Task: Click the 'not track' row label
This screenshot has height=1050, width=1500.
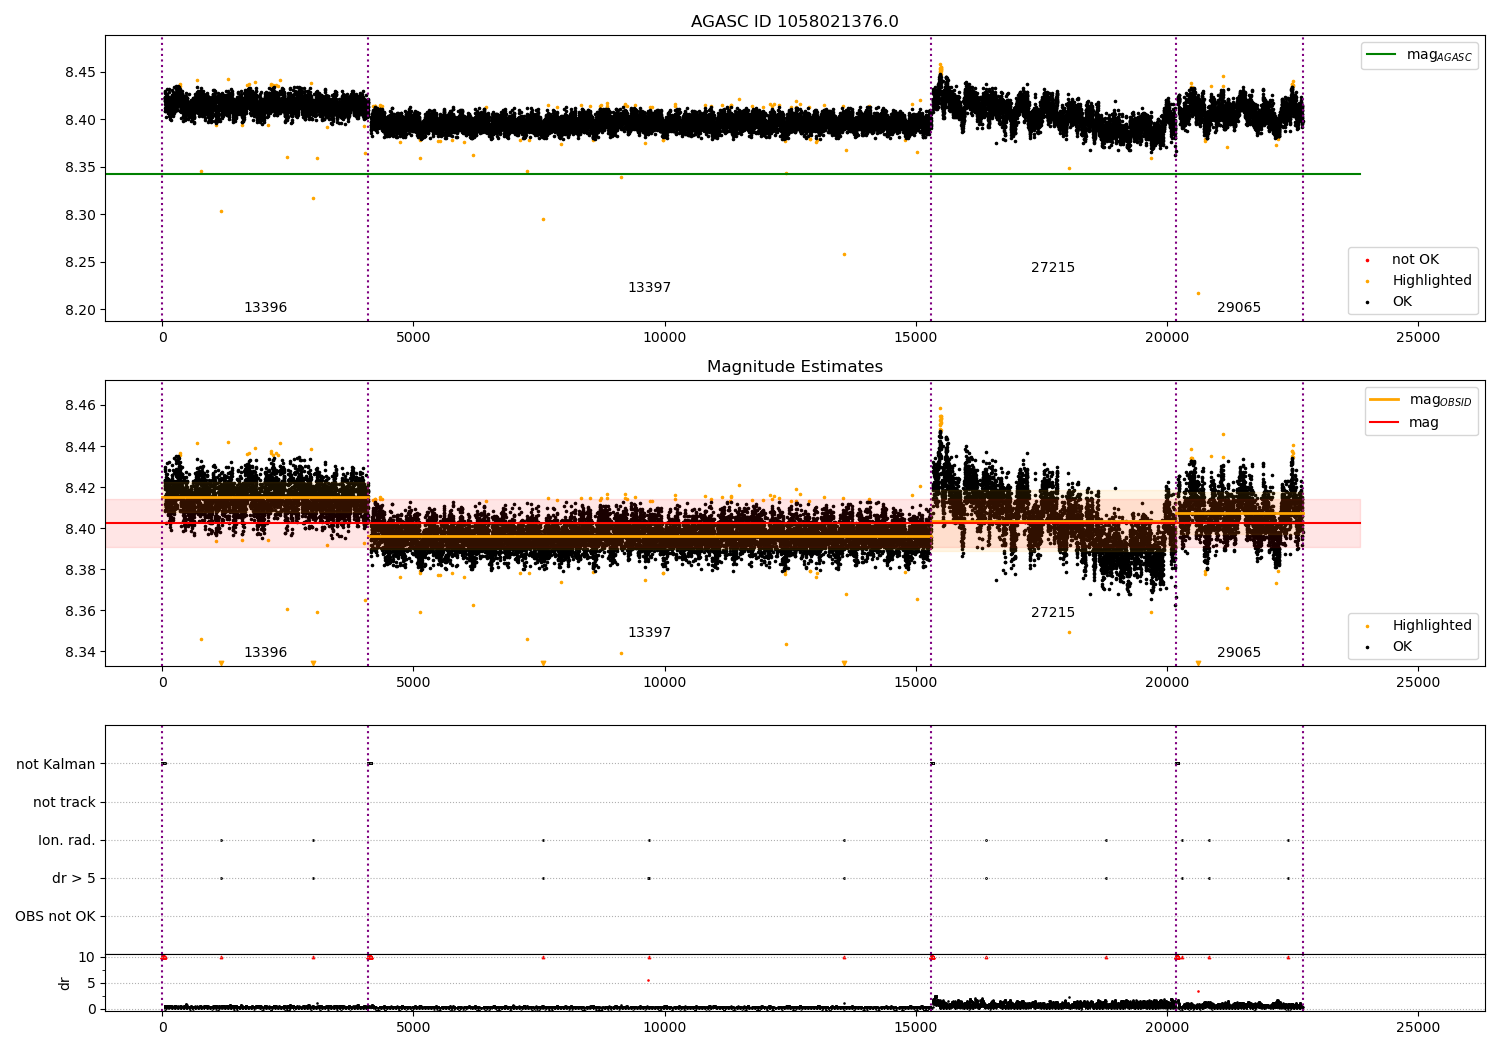Action: pos(64,802)
